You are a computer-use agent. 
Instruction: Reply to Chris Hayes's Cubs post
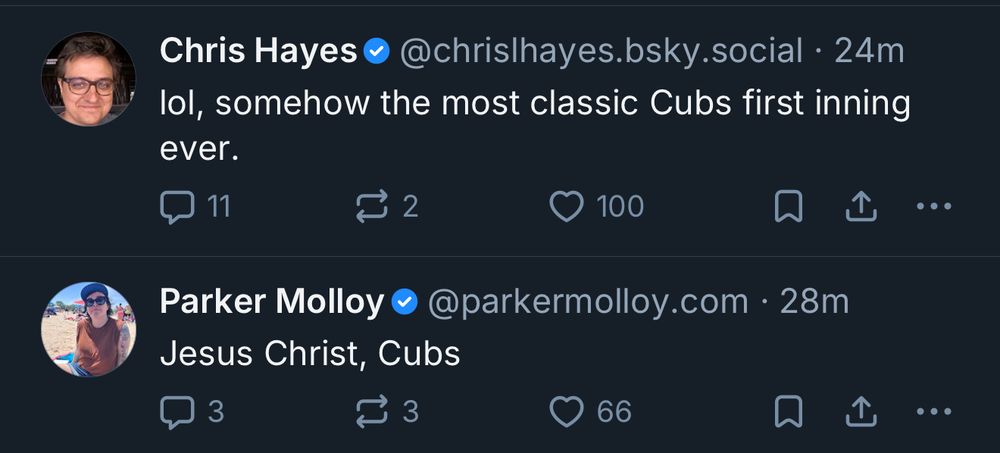pyautogui.click(x=177, y=206)
